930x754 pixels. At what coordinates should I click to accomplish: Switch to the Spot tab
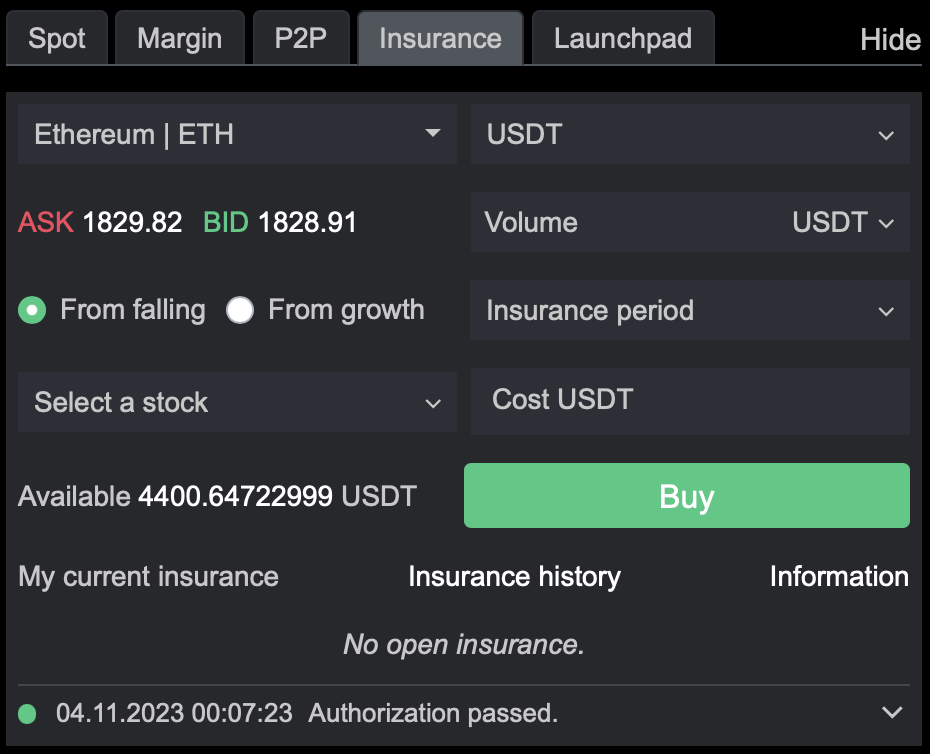pyautogui.click(x=57, y=39)
